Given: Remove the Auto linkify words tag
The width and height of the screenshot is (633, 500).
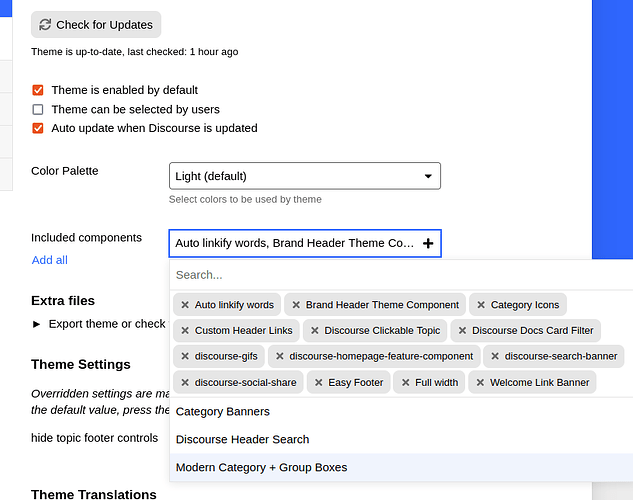Looking at the screenshot, I should coord(184,305).
